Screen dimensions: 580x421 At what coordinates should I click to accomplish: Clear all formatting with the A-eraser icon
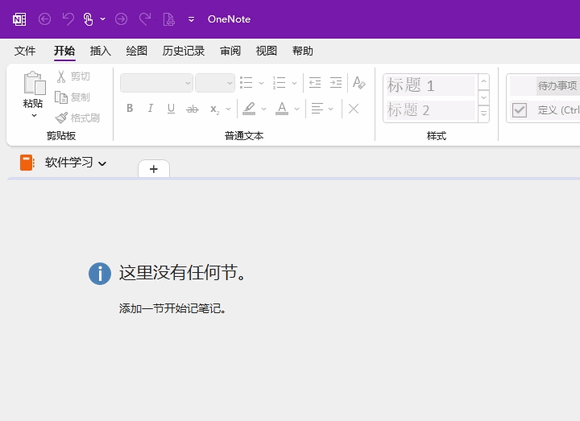359,82
